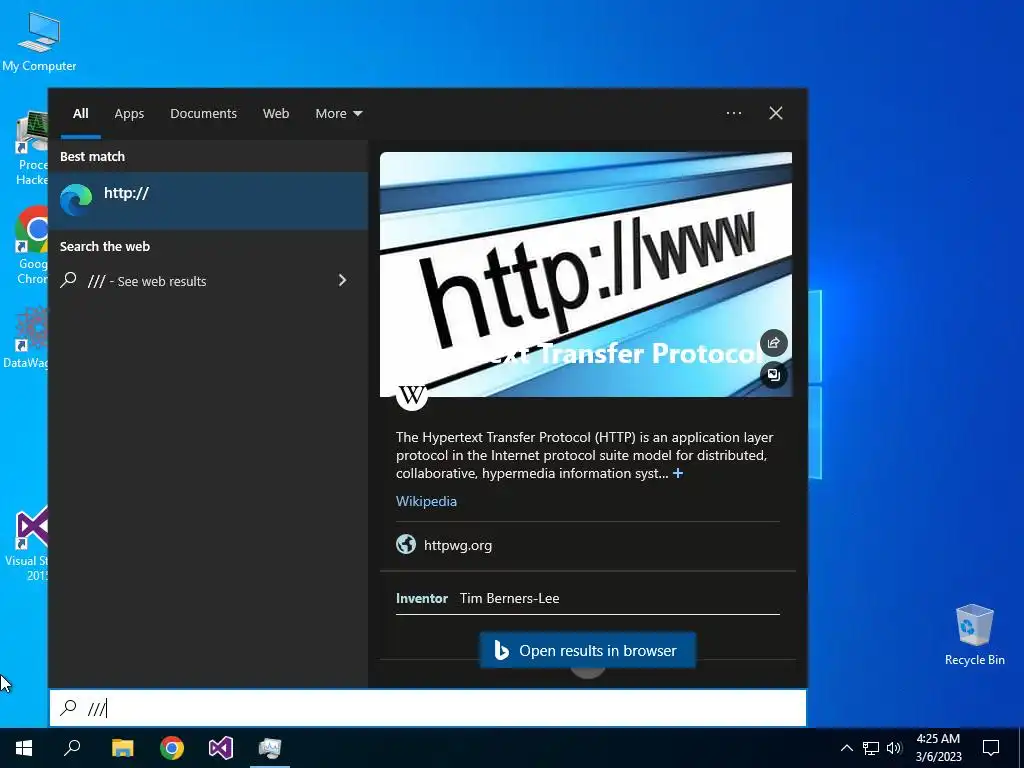The width and height of the screenshot is (1024, 768).
Task: Click the Best match heading
Action: [x=92, y=156]
